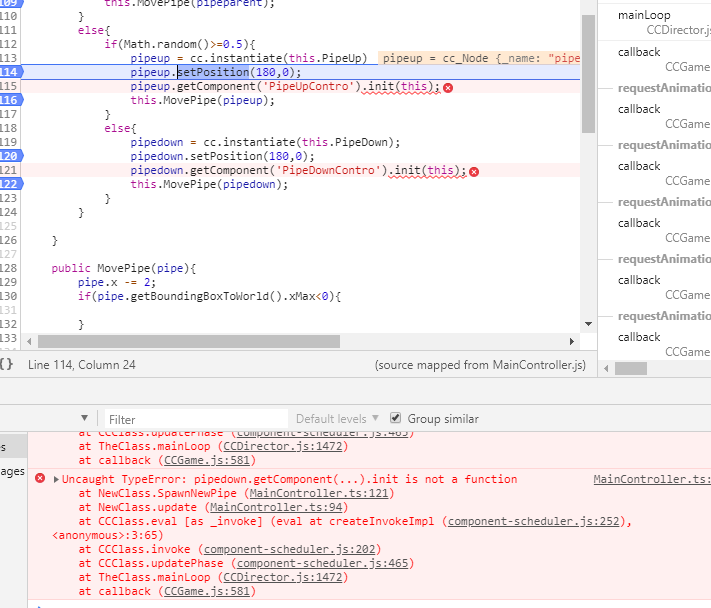Click the code editor horizontal scrollbar thumb
Image resolution: width=711 pixels, height=608 pixels.
pyautogui.click(x=189, y=341)
